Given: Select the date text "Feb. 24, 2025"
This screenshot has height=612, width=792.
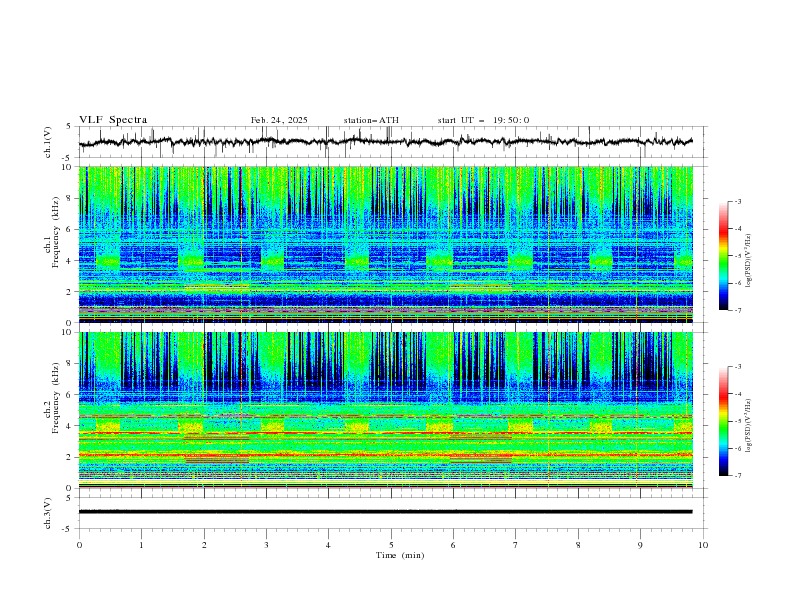Looking at the screenshot, I should click(279, 120).
